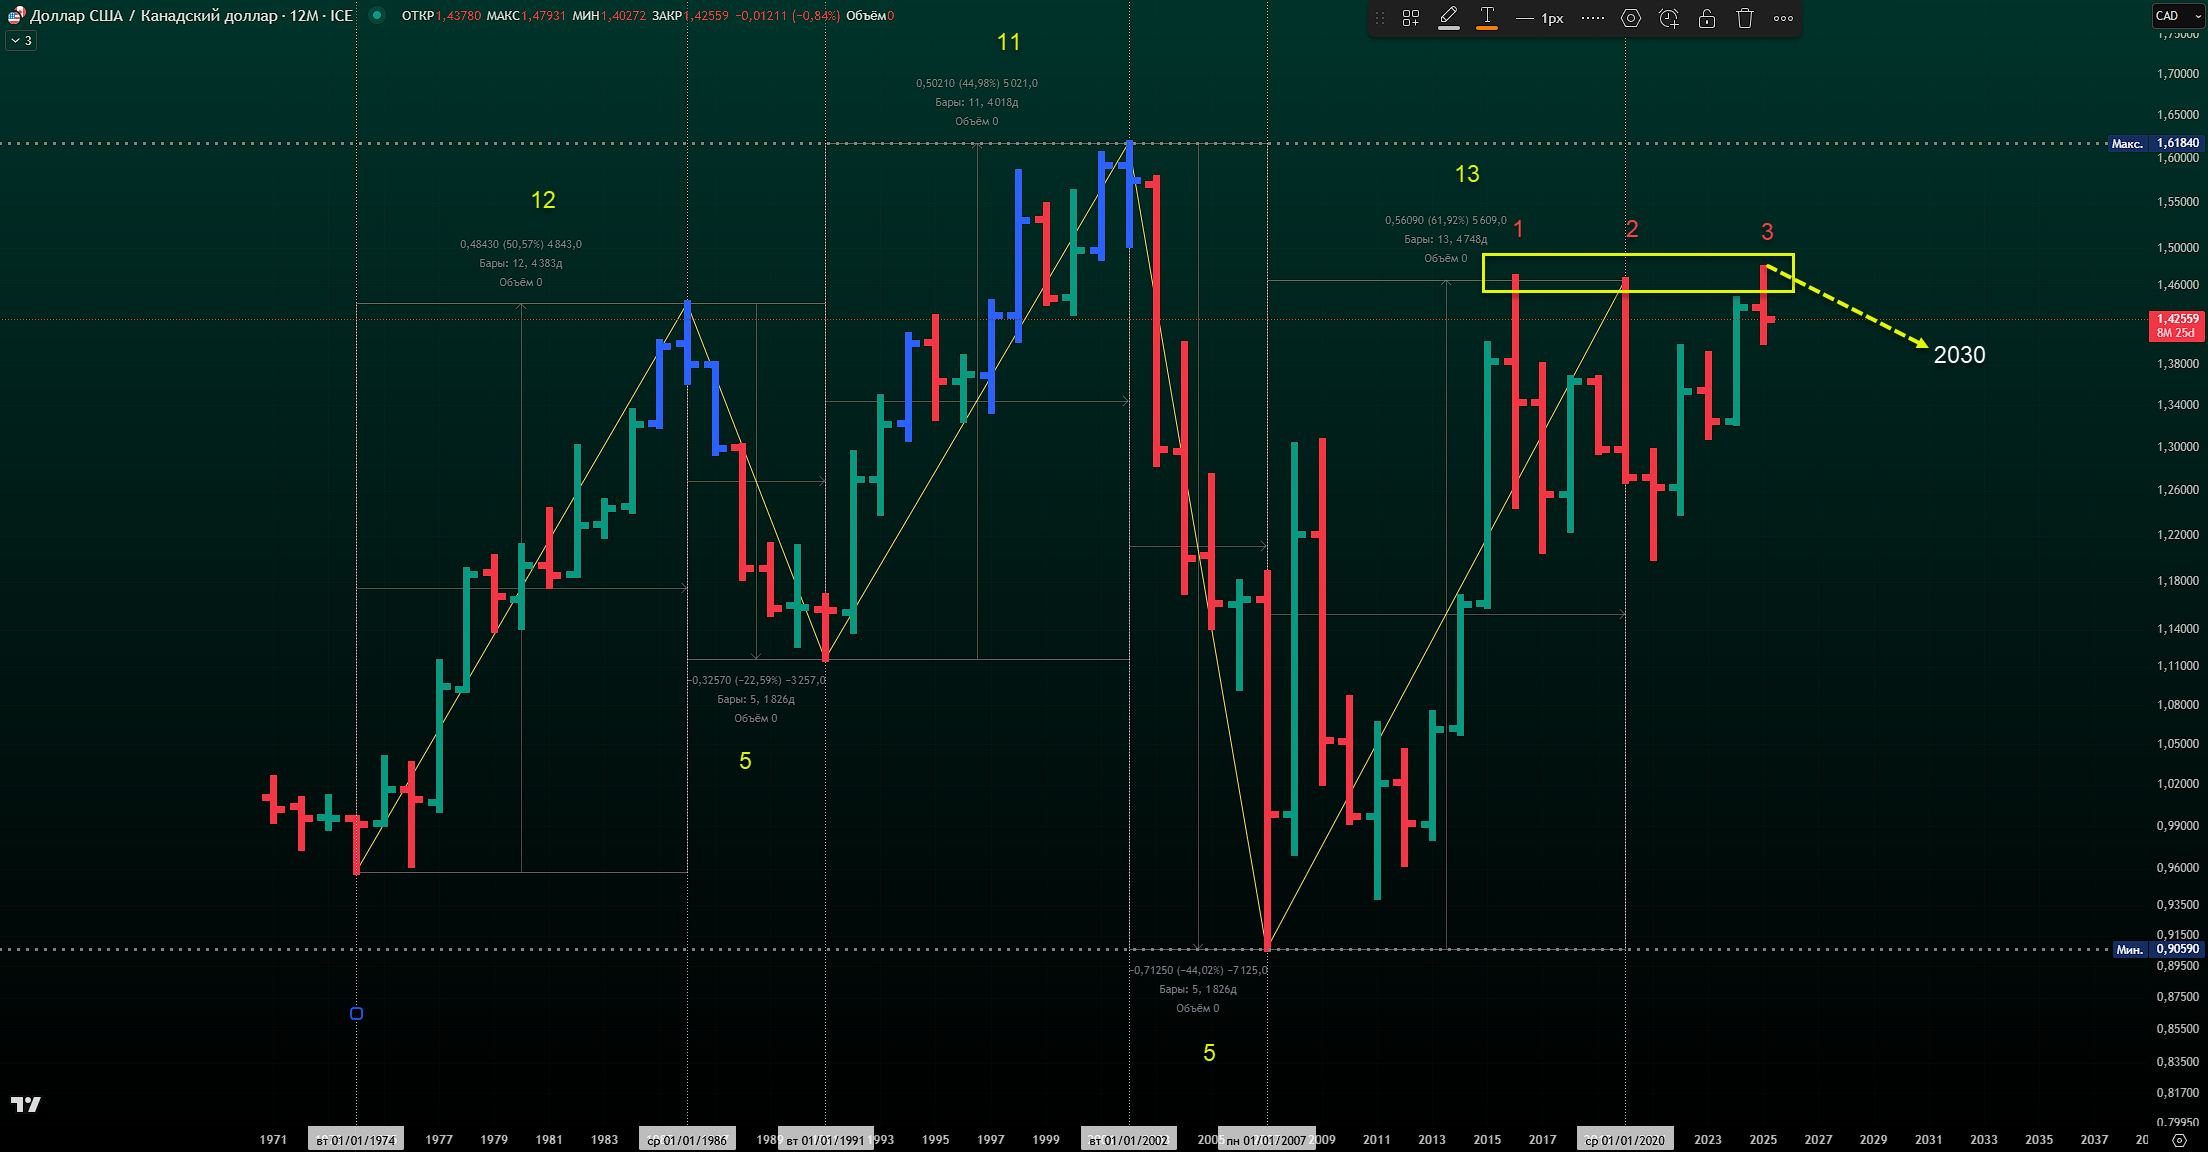
Task: Select the measurement text 0,56090 (61,92%)
Action: (x=1446, y=220)
